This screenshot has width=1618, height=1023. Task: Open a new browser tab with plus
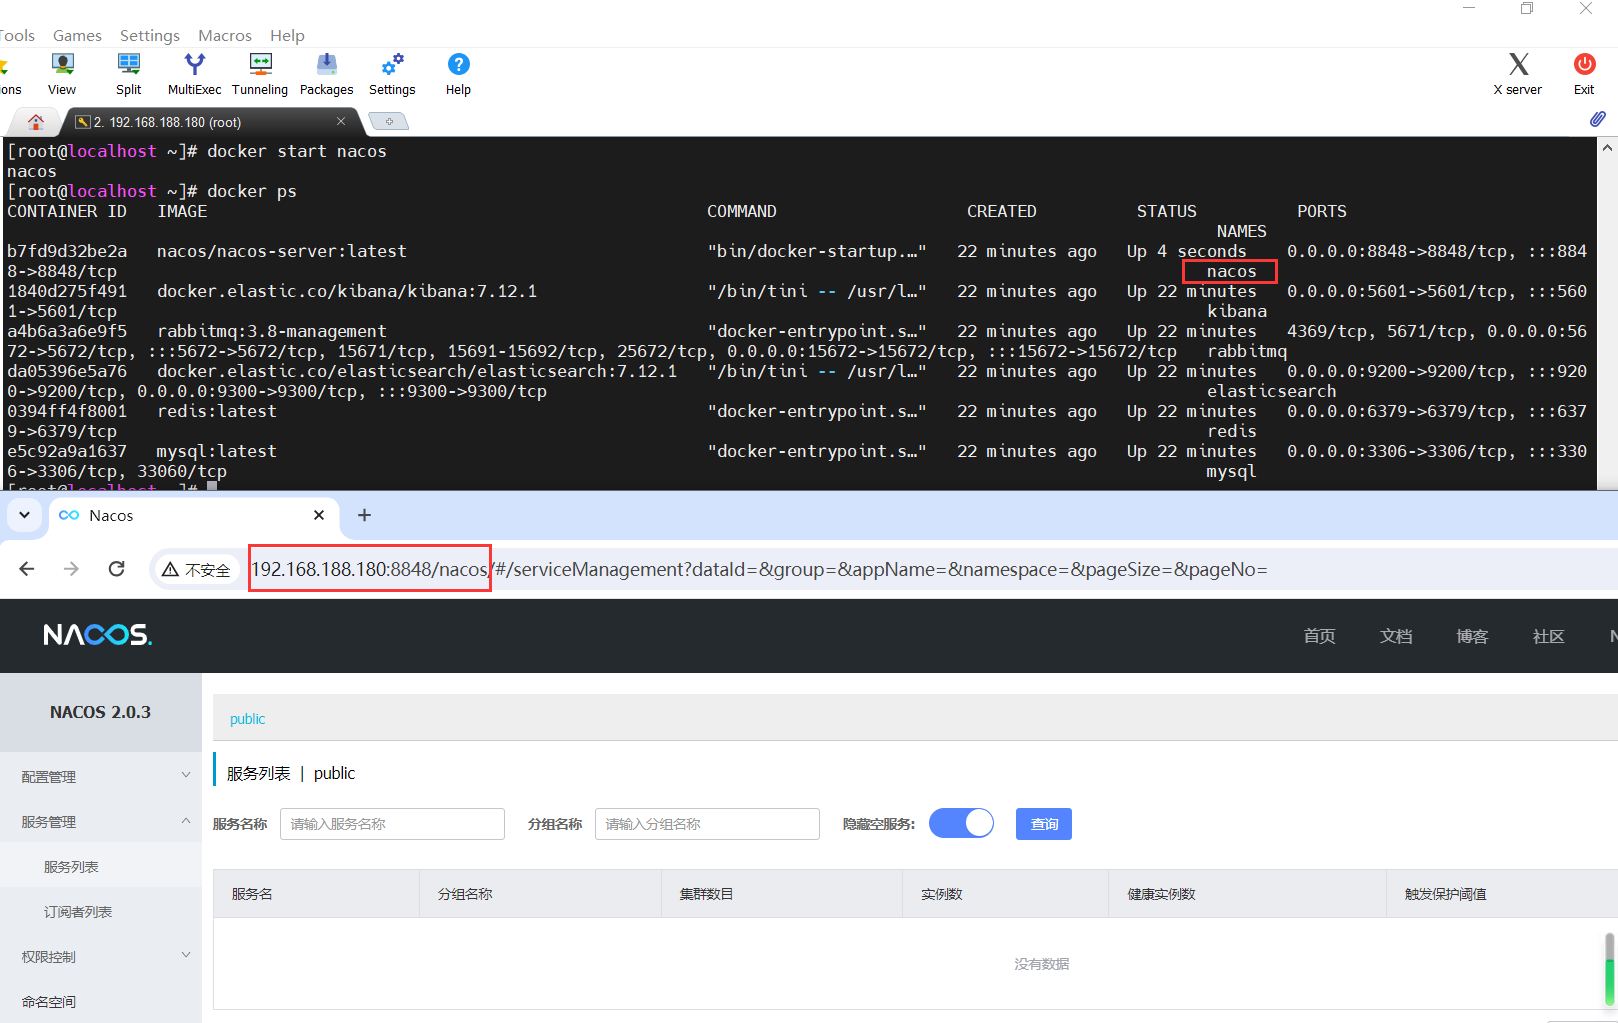click(364, 515)
